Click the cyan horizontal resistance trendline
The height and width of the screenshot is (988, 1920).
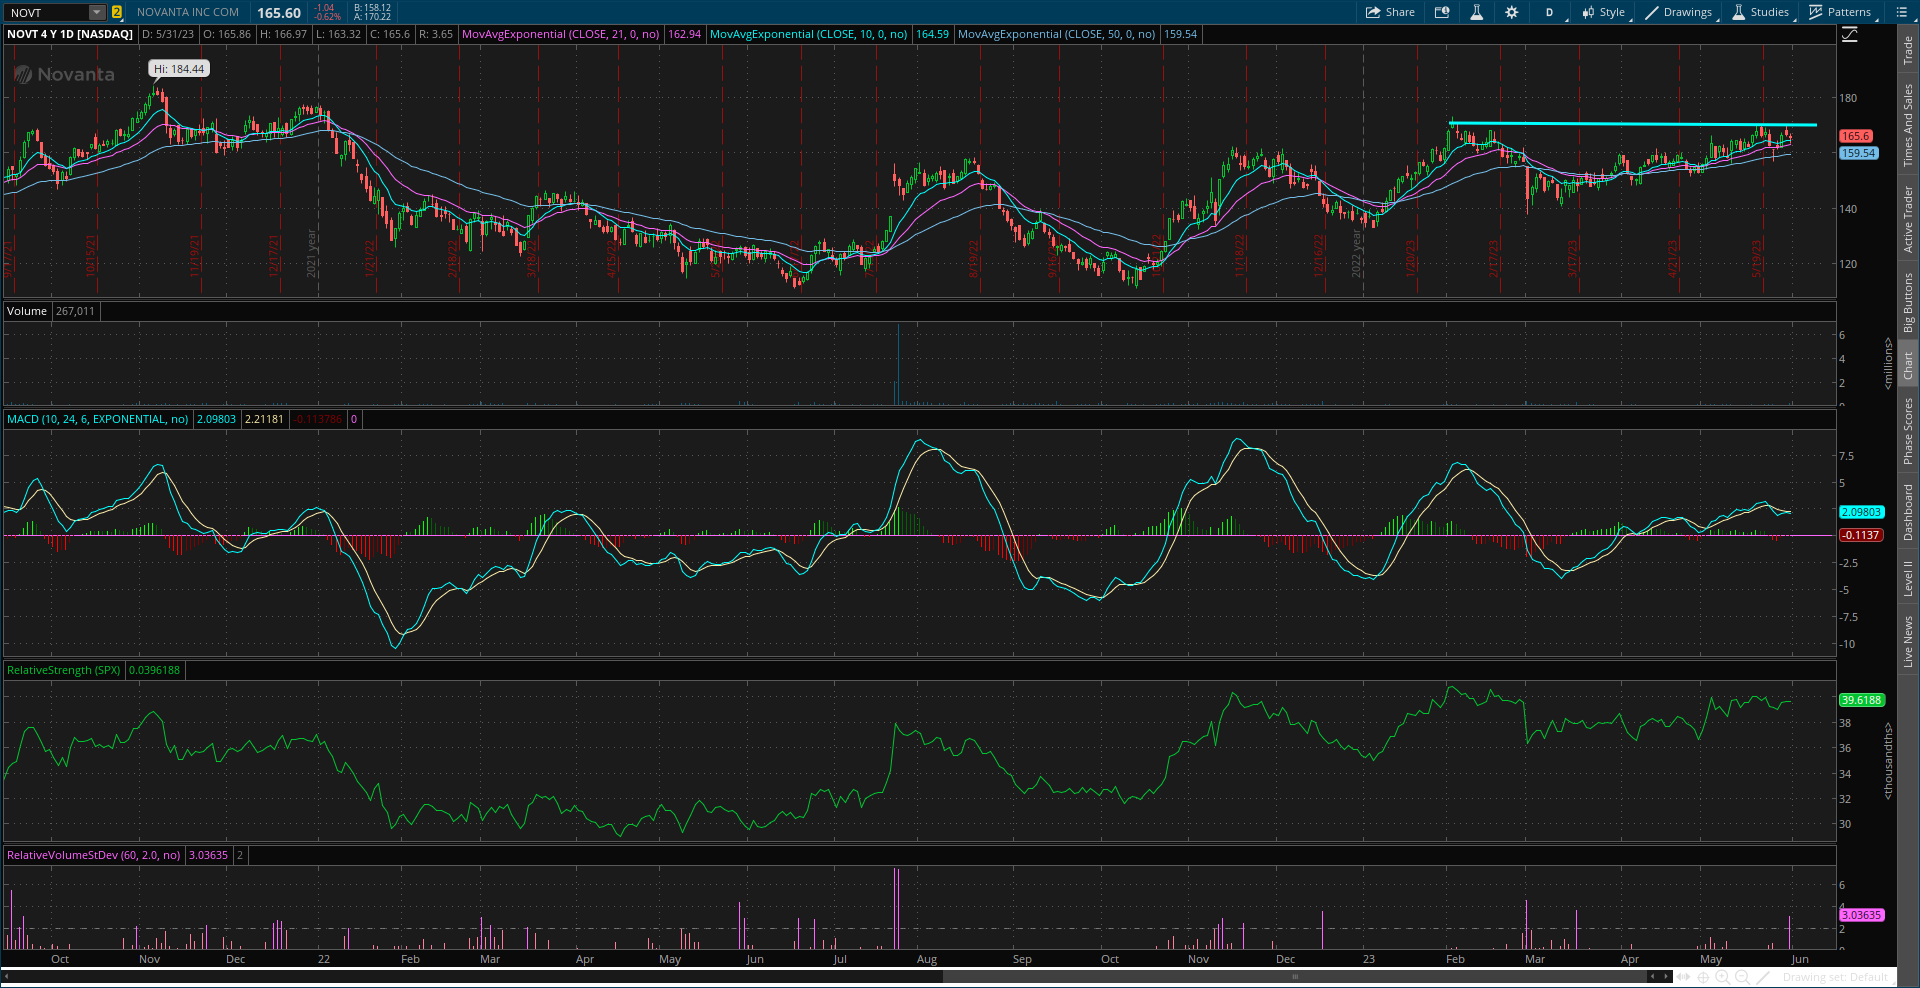[1633, 124]
